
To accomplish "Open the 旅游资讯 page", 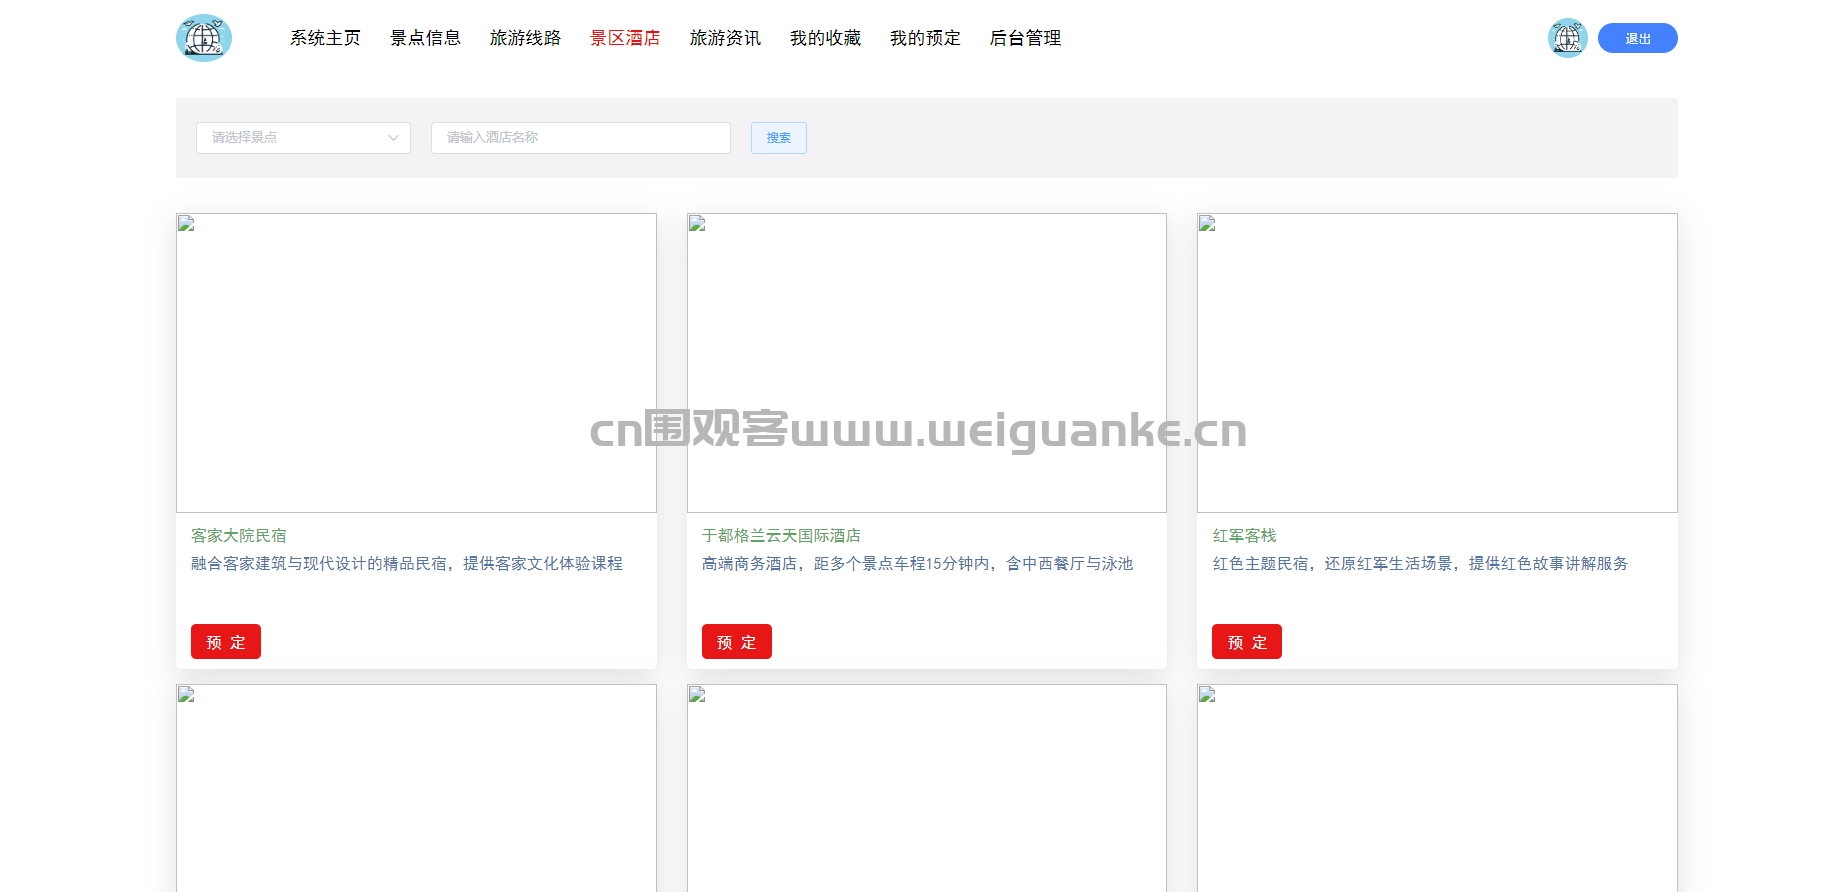I will (725, 38).
